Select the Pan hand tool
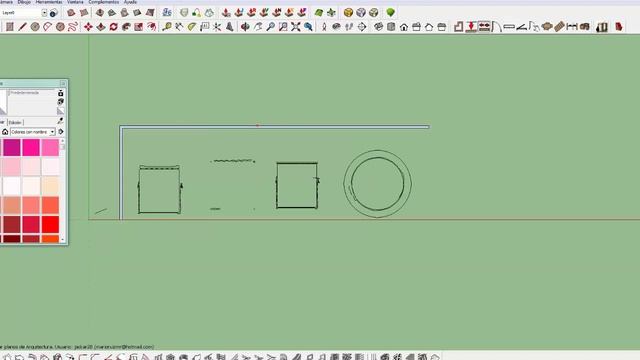 [x=258, y=27]
